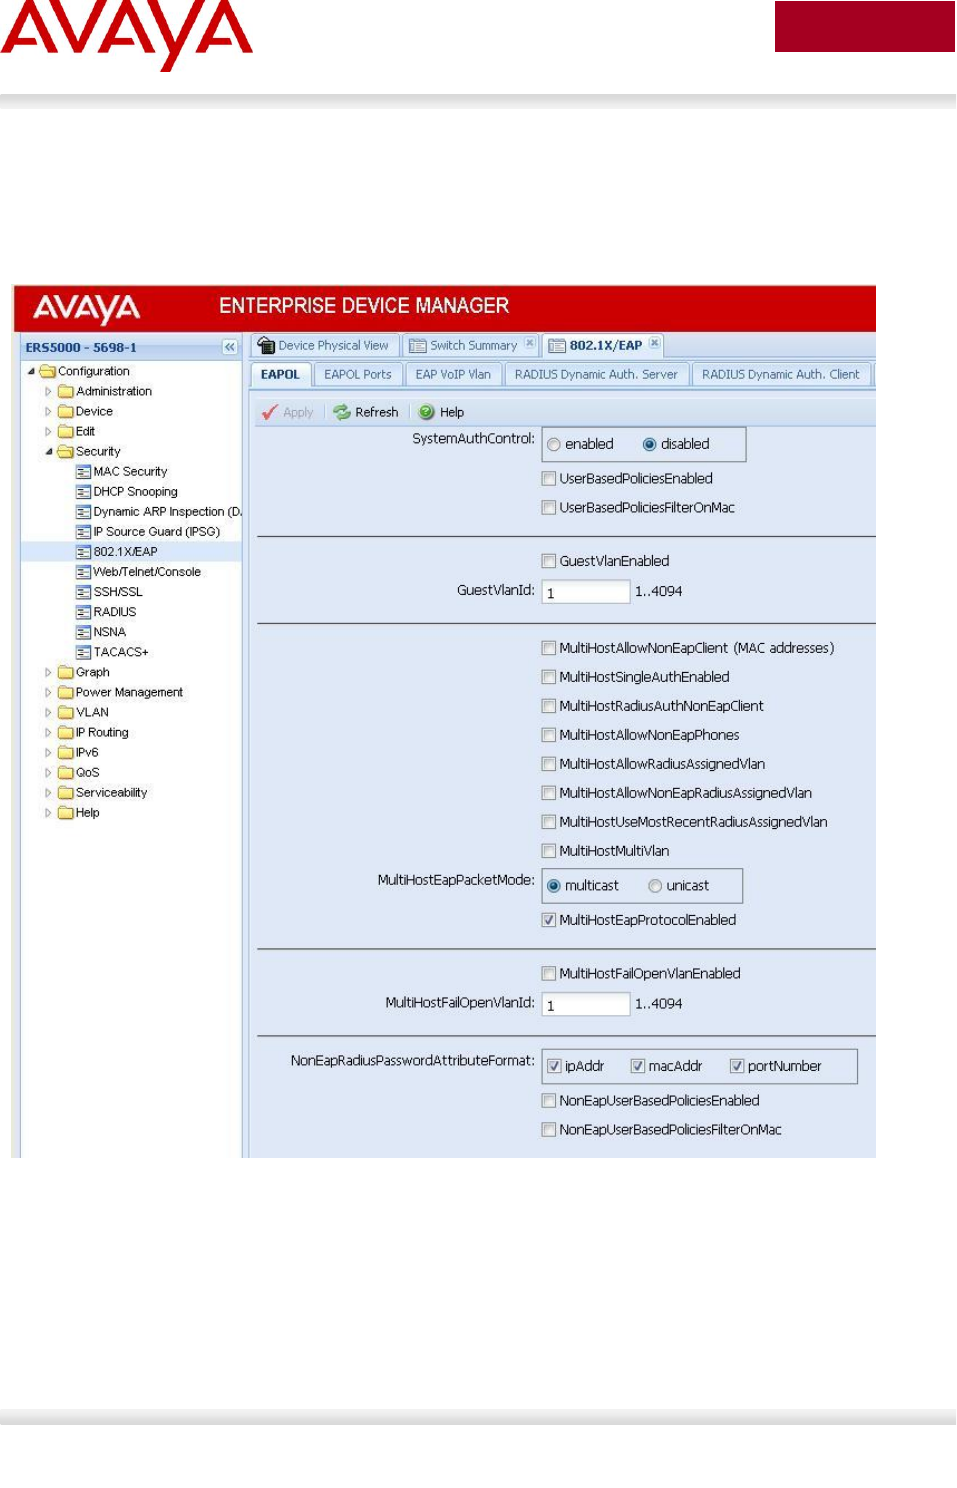Switch to the Switch Summary tab
The height and width of the screenshot is (1488, 957).
473,345
